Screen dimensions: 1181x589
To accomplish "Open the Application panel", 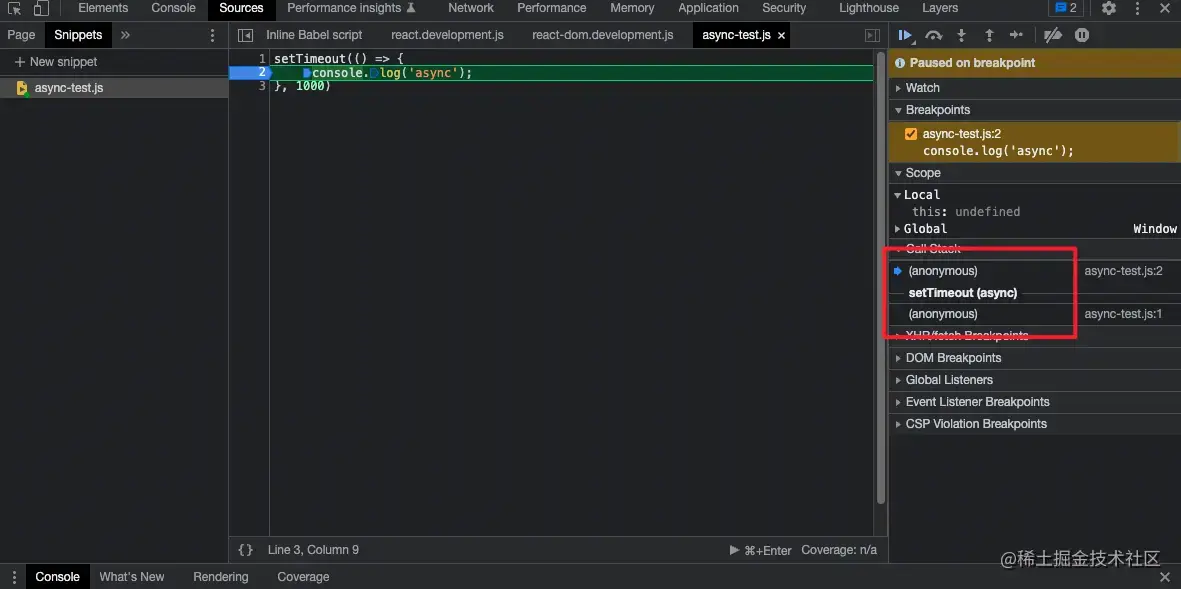I will click(x=708, y=8).
